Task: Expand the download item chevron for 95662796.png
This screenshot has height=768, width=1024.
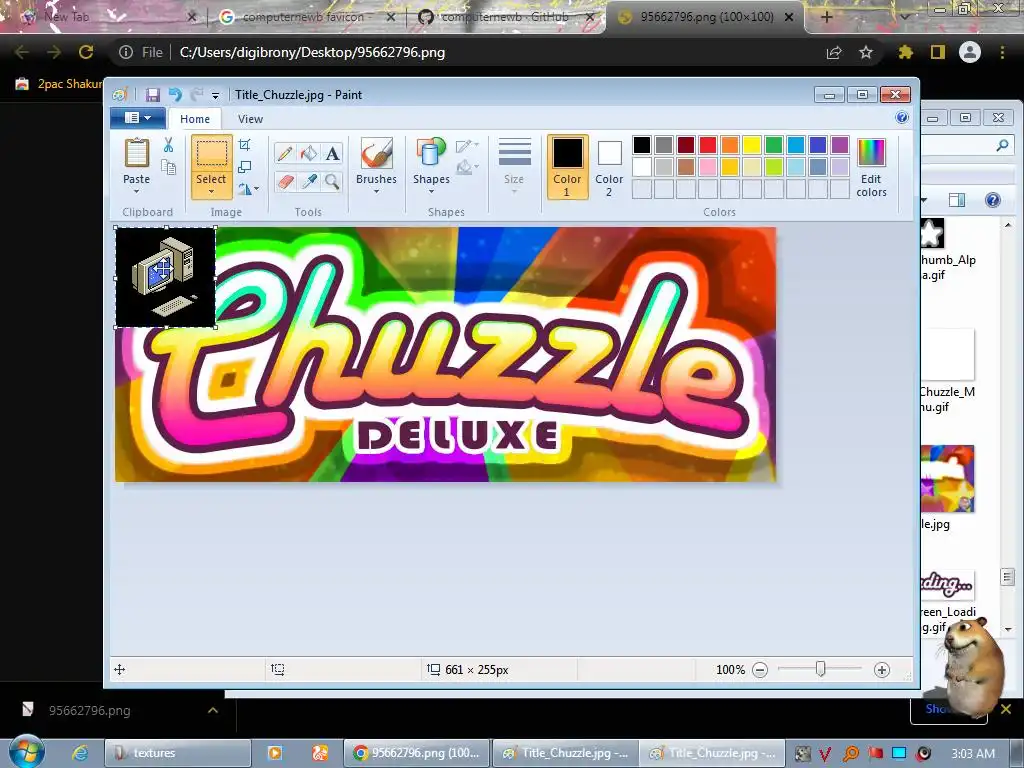Action: pos(213,710)
